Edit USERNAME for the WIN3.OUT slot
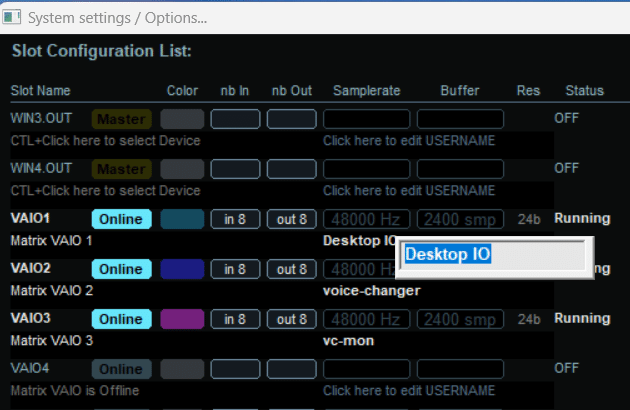This screenshot has width=630, height=410. [x=409, y=141]
